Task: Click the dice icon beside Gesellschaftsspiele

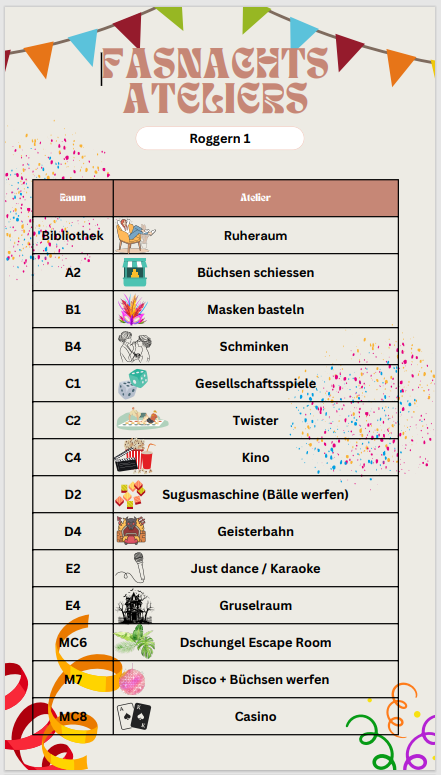Action: [133, 384]
